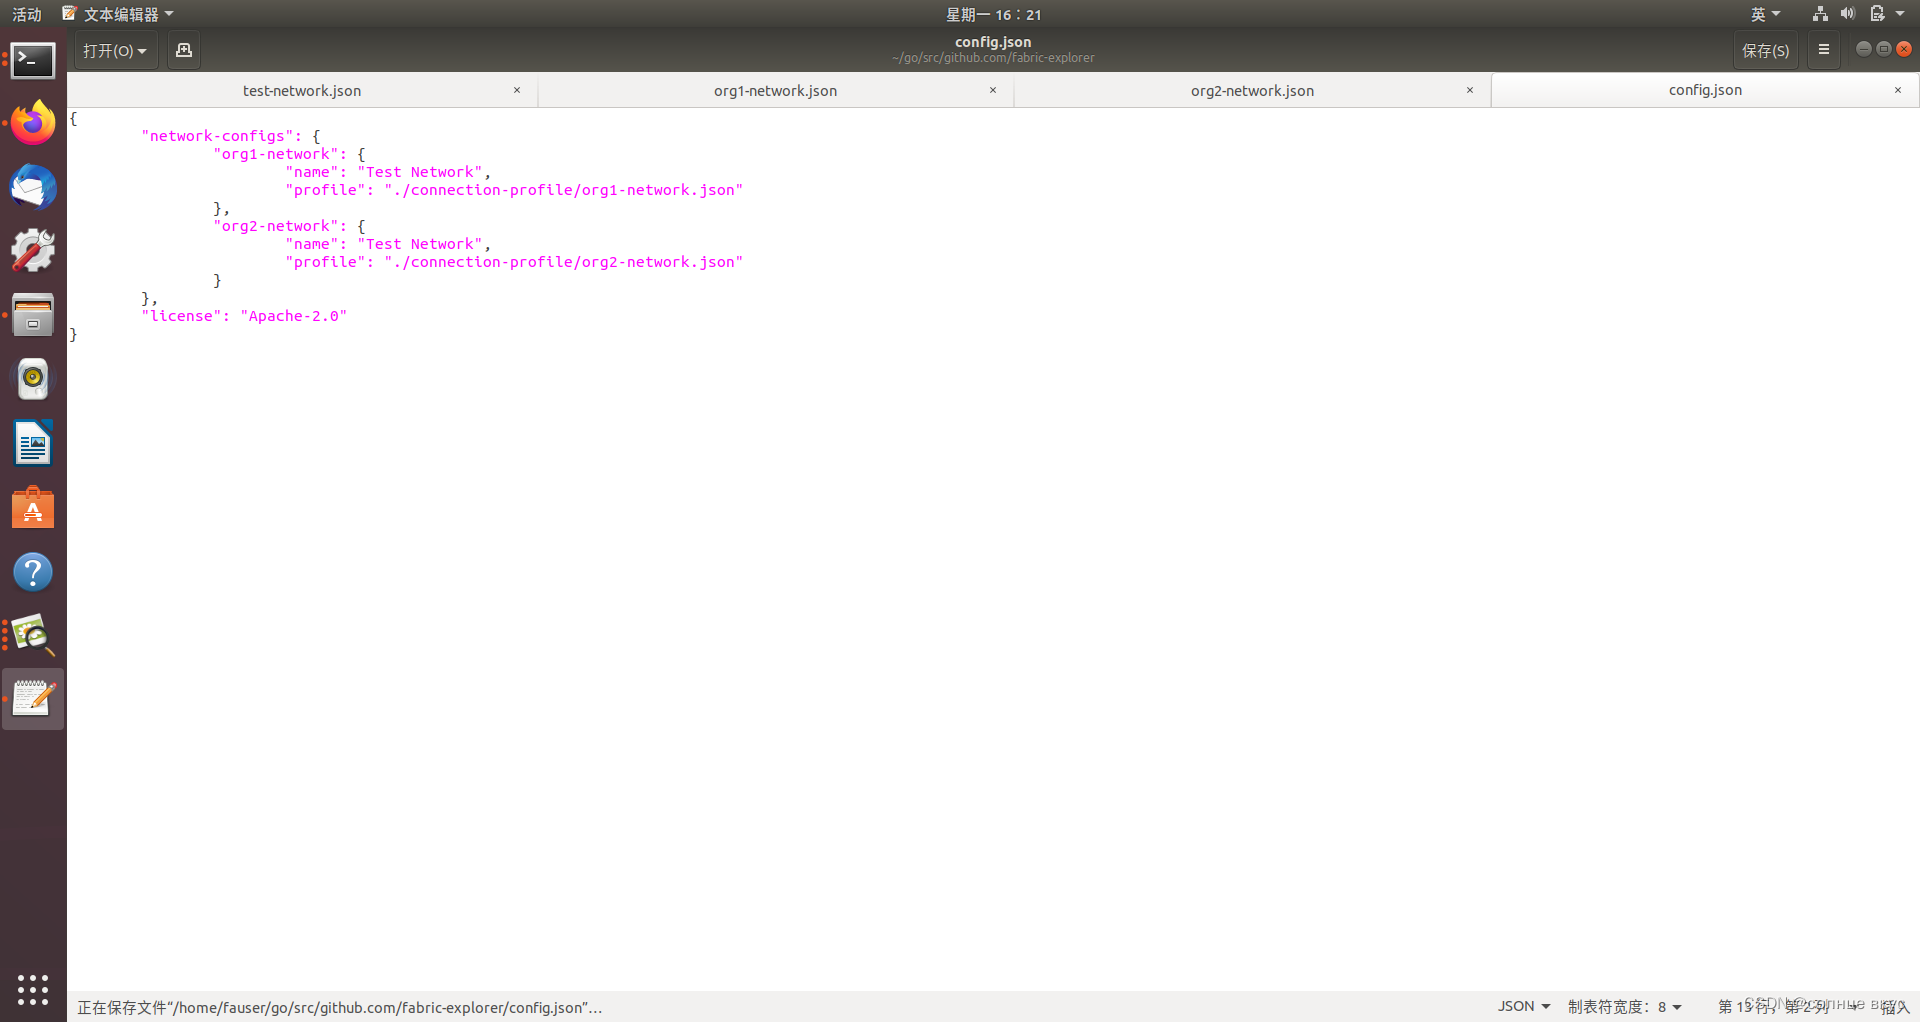The height and width of the screenshot is (1022, 1920).
Task: Click the cursor position indicator in status bar
Action: (x=1774, y=1006)
